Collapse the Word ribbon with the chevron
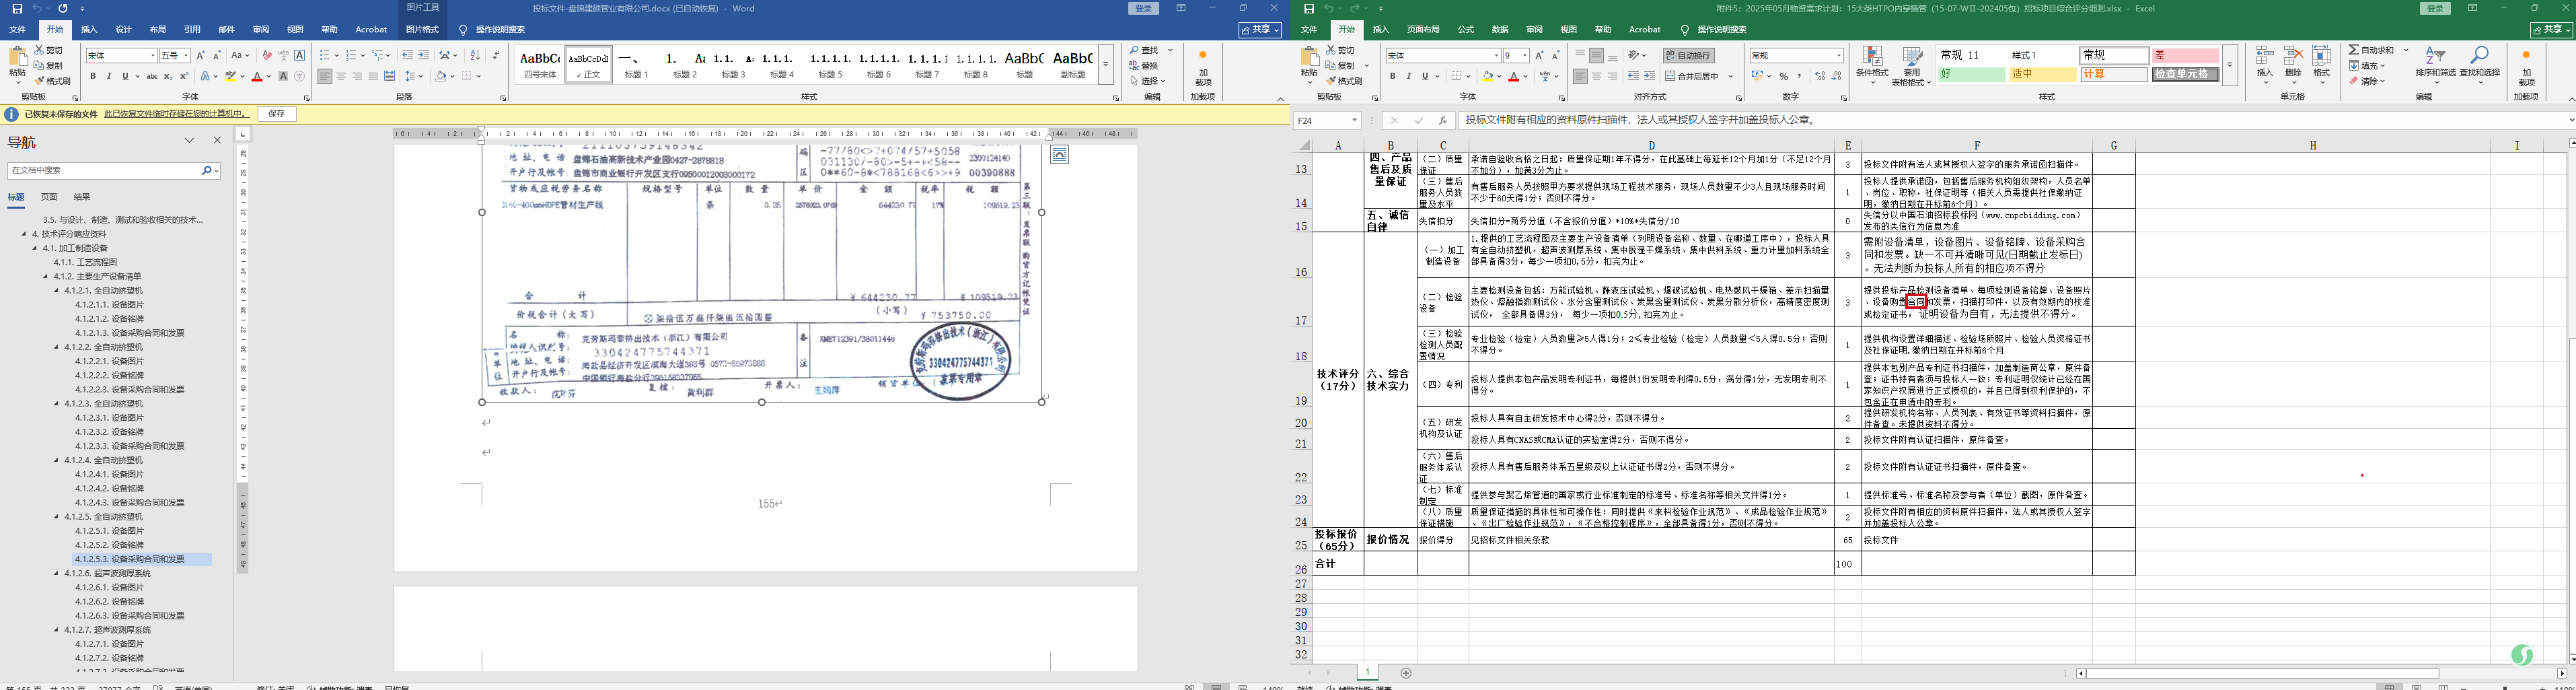 coord(1280,98)
